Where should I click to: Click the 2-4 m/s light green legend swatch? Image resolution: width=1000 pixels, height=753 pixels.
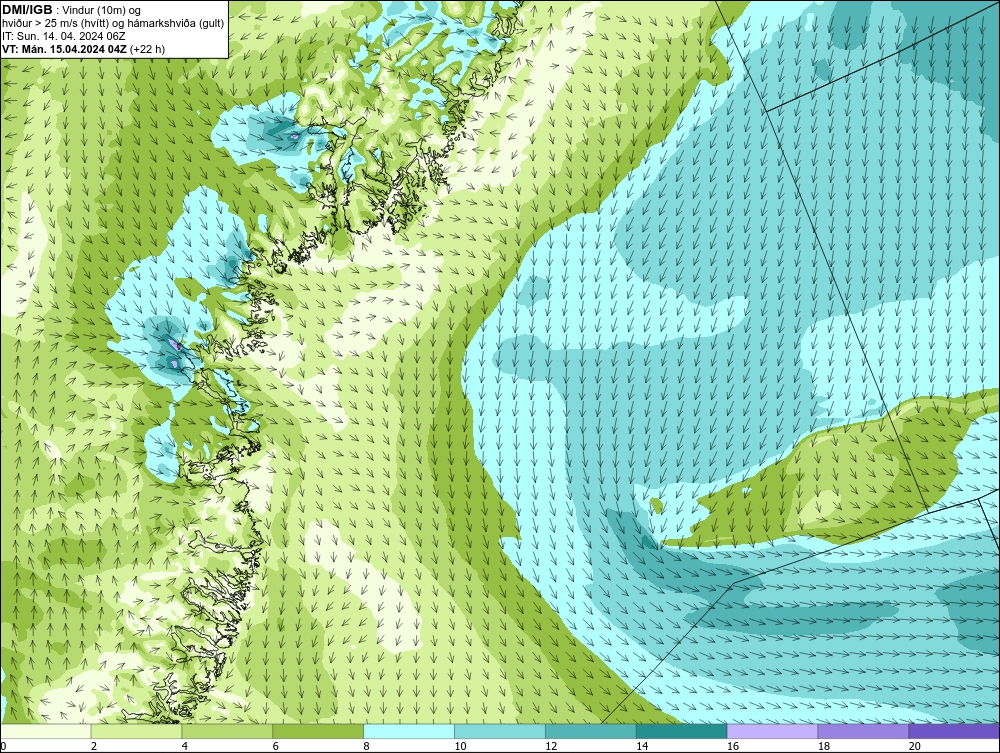point(136,731)
